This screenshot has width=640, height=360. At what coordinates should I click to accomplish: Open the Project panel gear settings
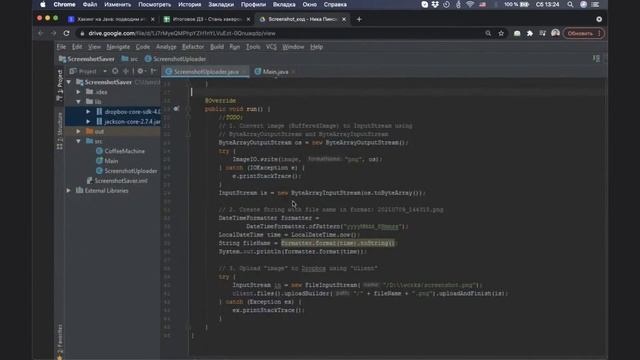140,71
